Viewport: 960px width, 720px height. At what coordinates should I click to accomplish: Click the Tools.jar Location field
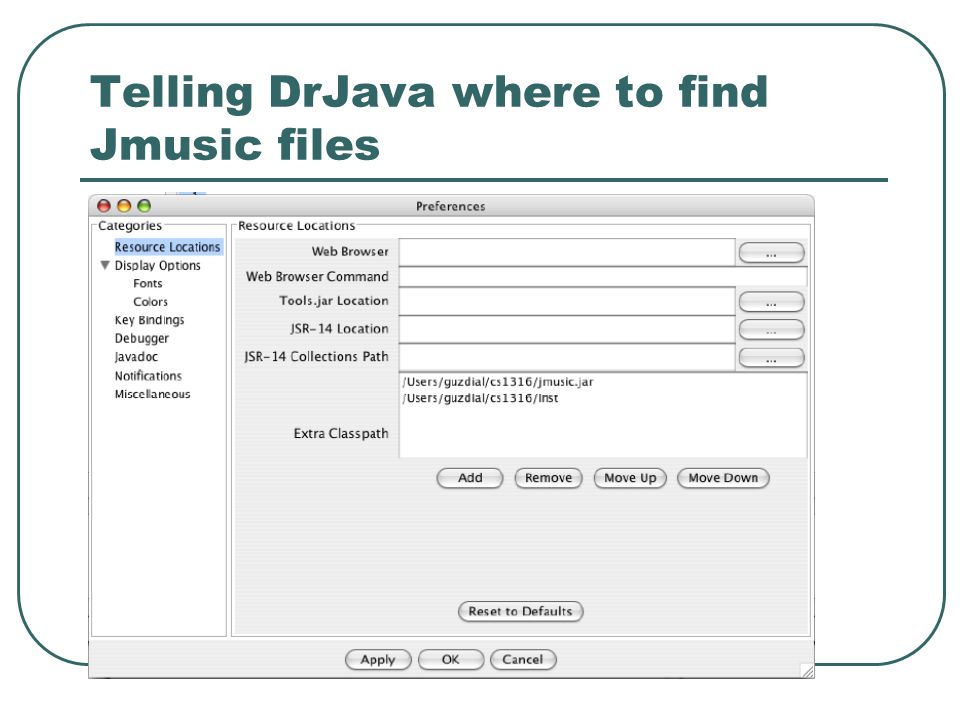[567, 301]
